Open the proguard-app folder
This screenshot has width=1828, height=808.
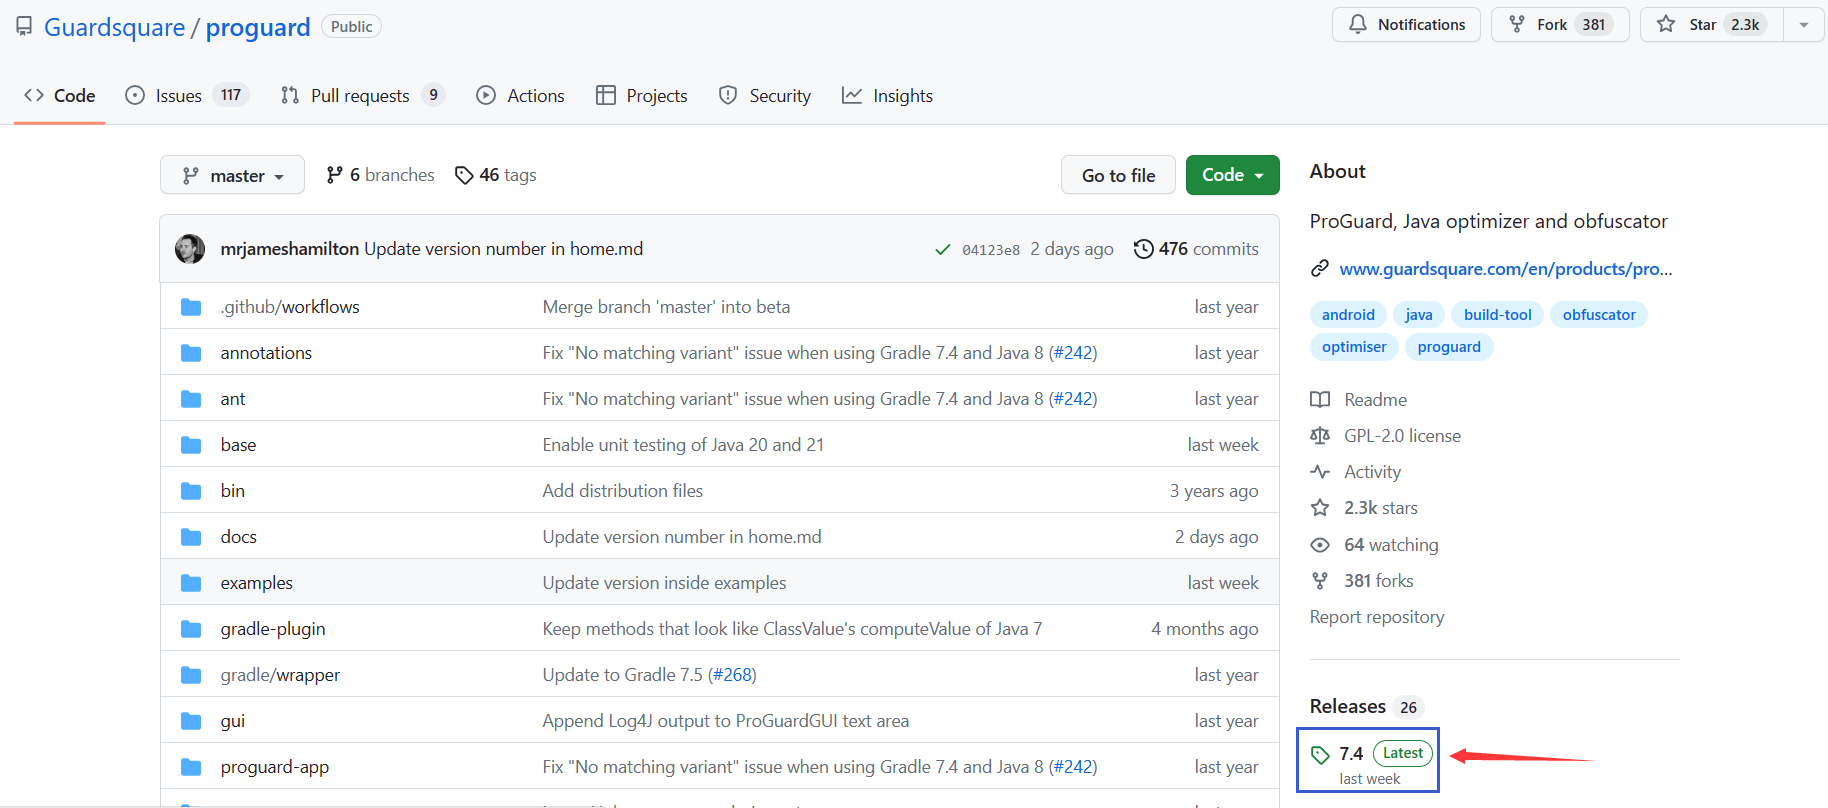click(275, 767)
